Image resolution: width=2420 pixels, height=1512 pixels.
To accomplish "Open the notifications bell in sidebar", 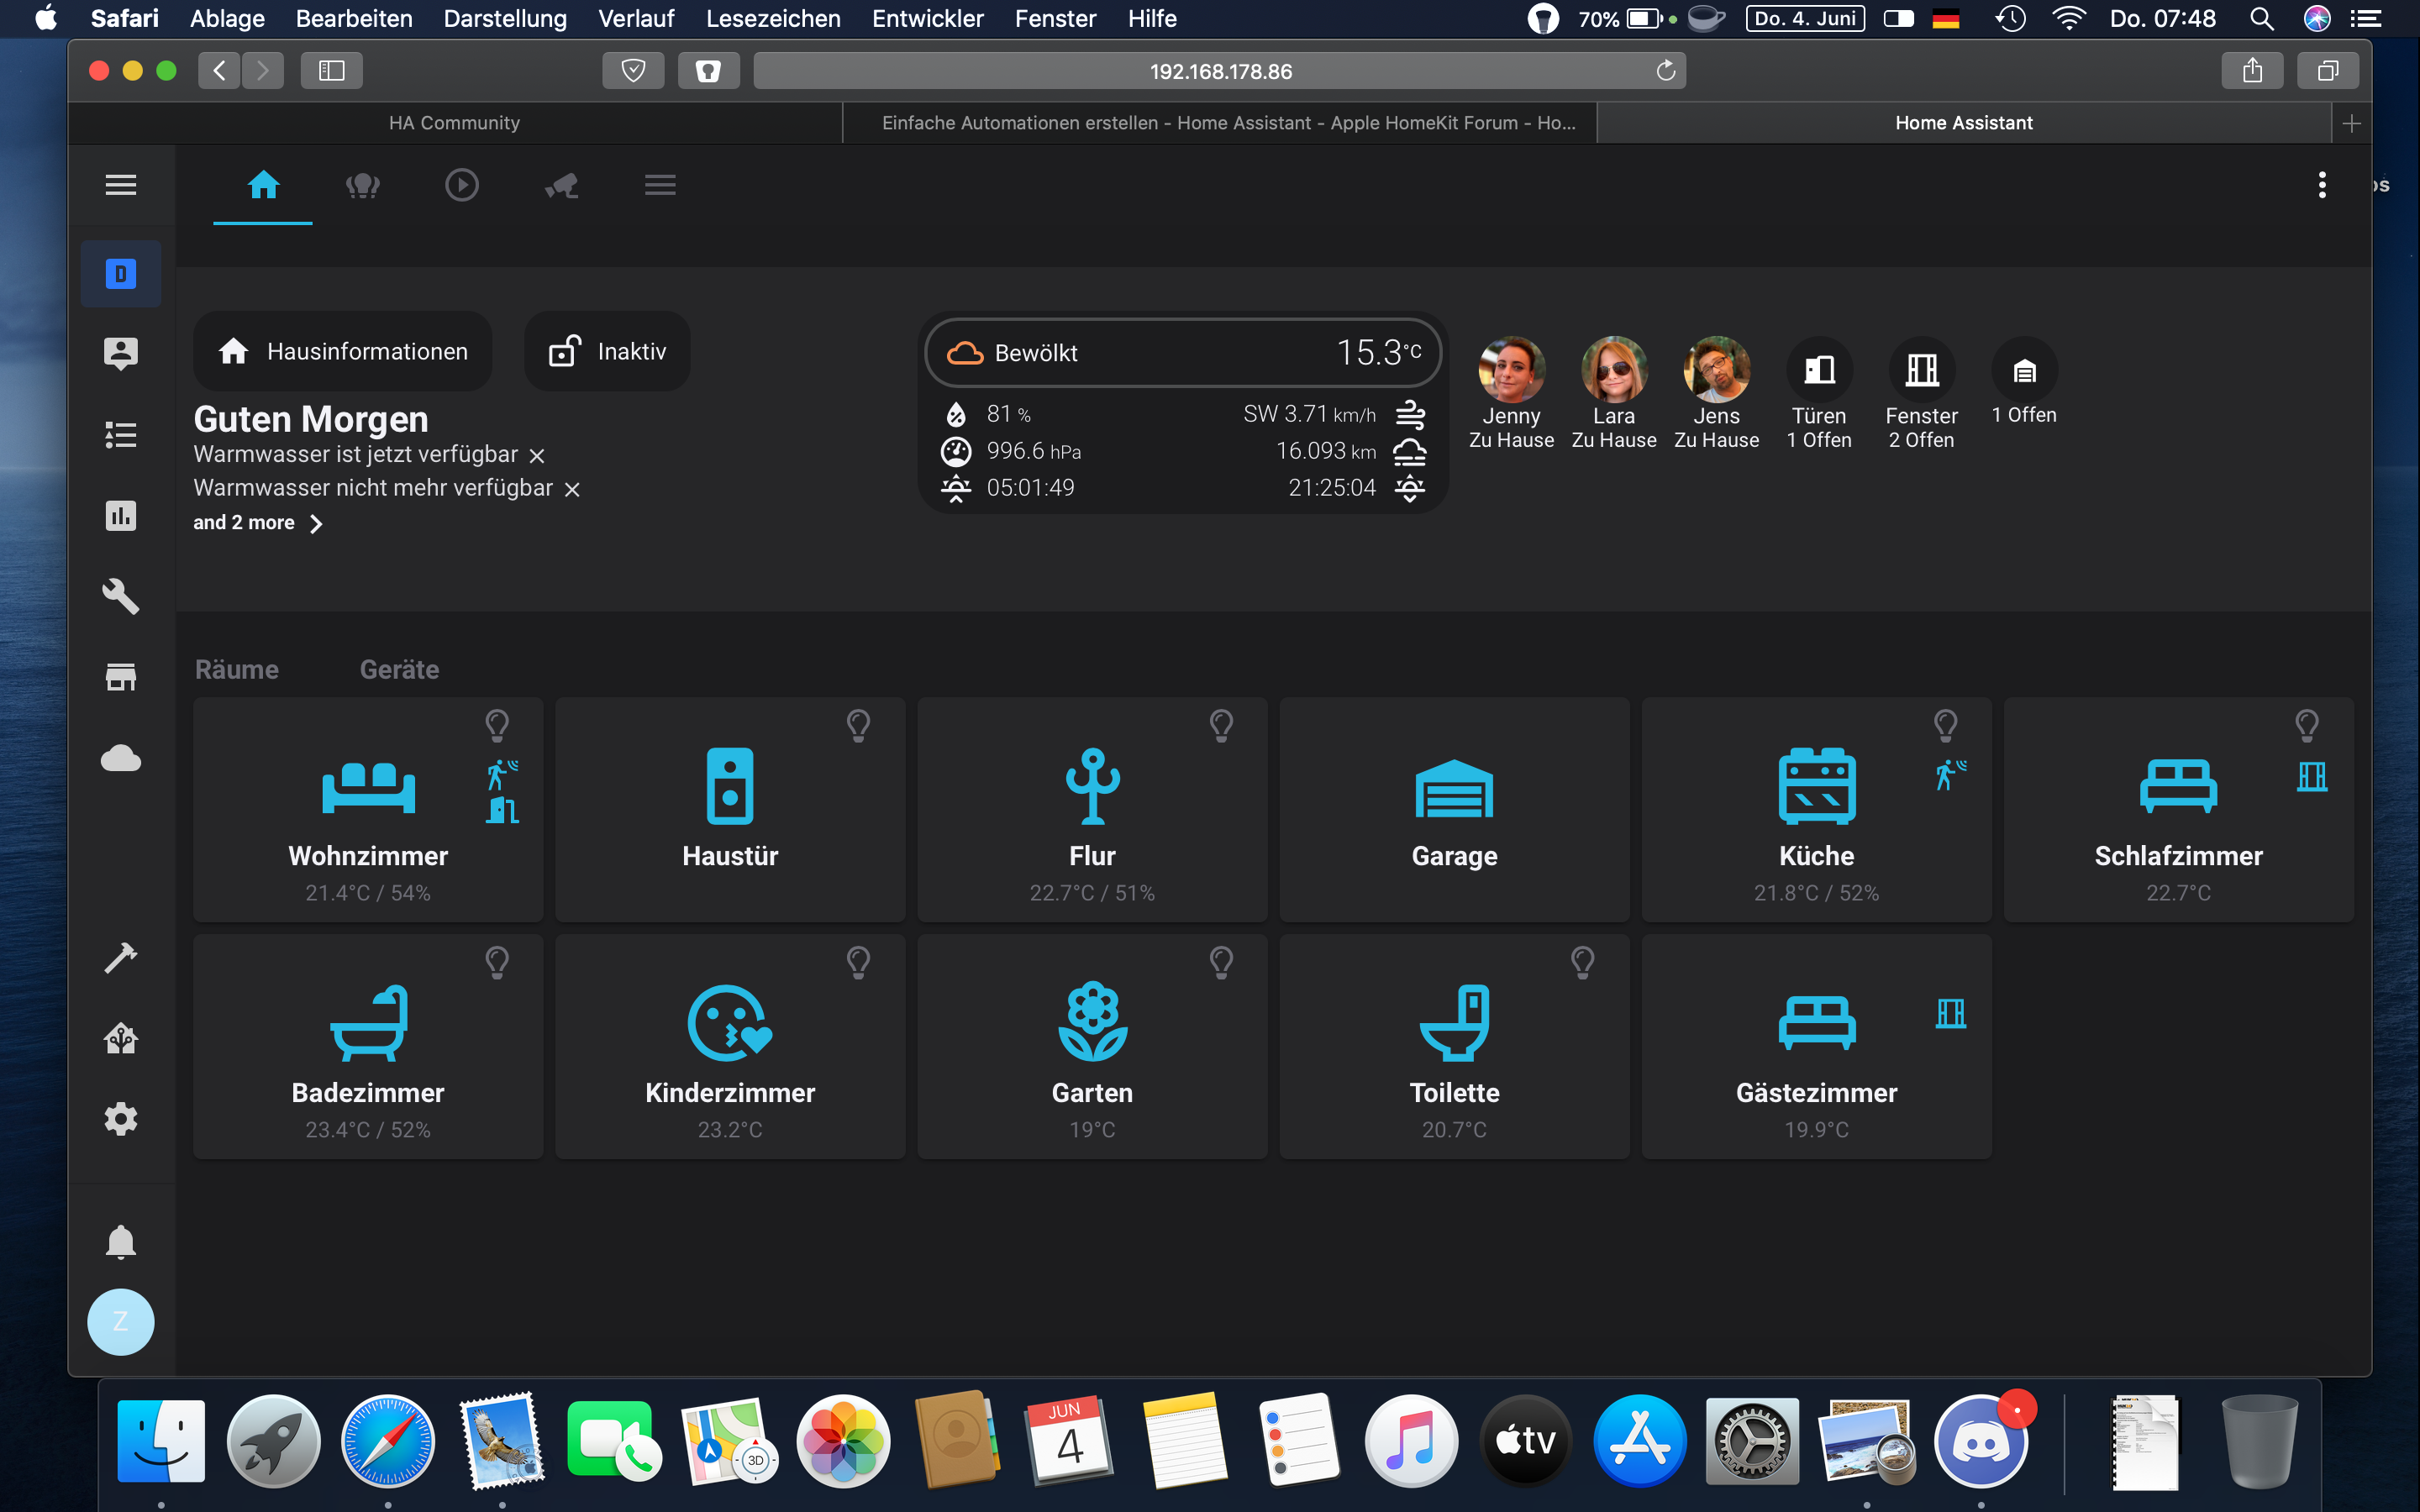I will coord(121,1241).
